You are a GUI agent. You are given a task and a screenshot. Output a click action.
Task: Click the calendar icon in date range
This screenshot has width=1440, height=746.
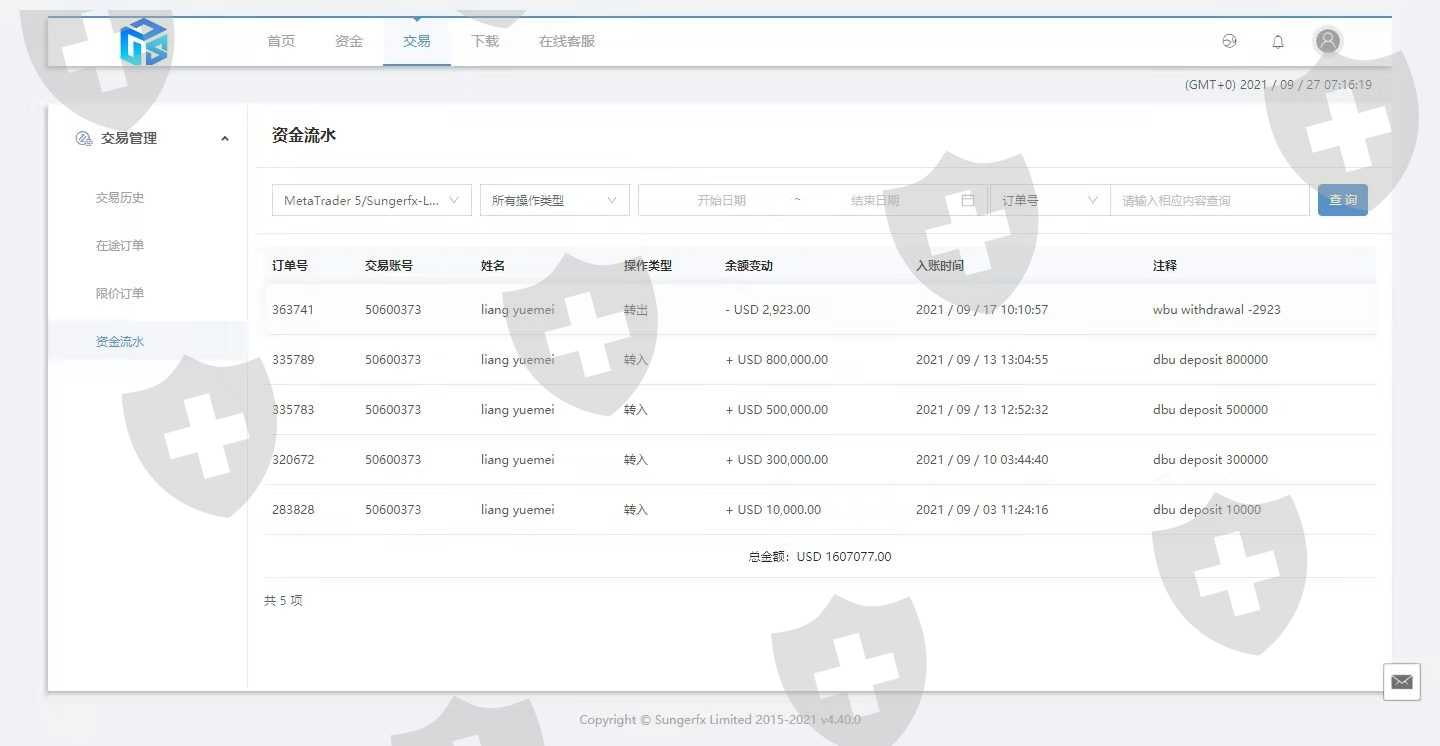[967, 200]
